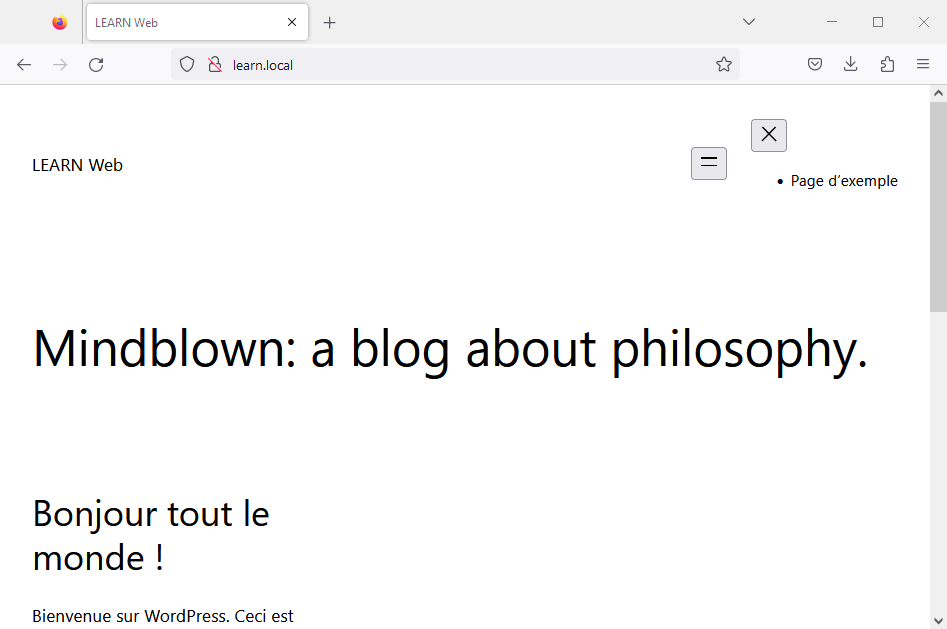Reload the current page
The height and width of the screenshot is (629, 947).
[x=96, y=65]
